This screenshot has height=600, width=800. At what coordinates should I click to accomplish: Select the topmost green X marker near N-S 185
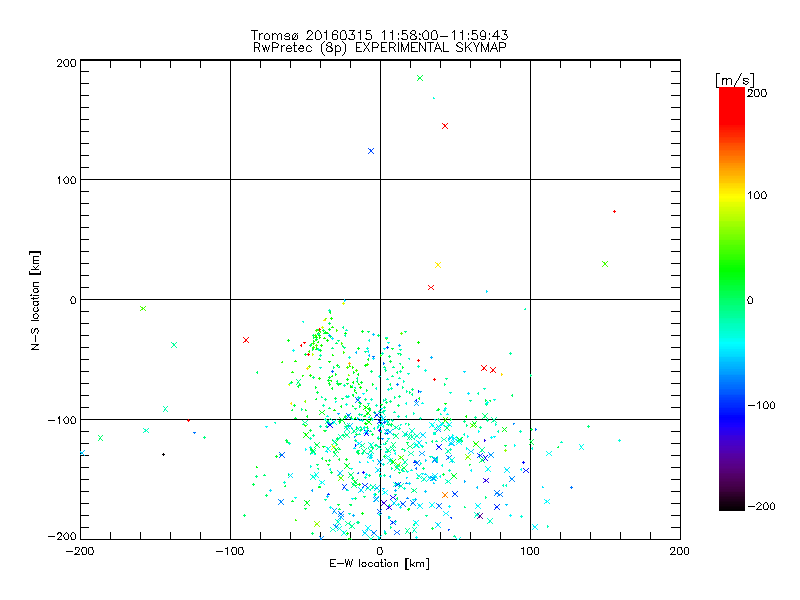click(420, 78)
